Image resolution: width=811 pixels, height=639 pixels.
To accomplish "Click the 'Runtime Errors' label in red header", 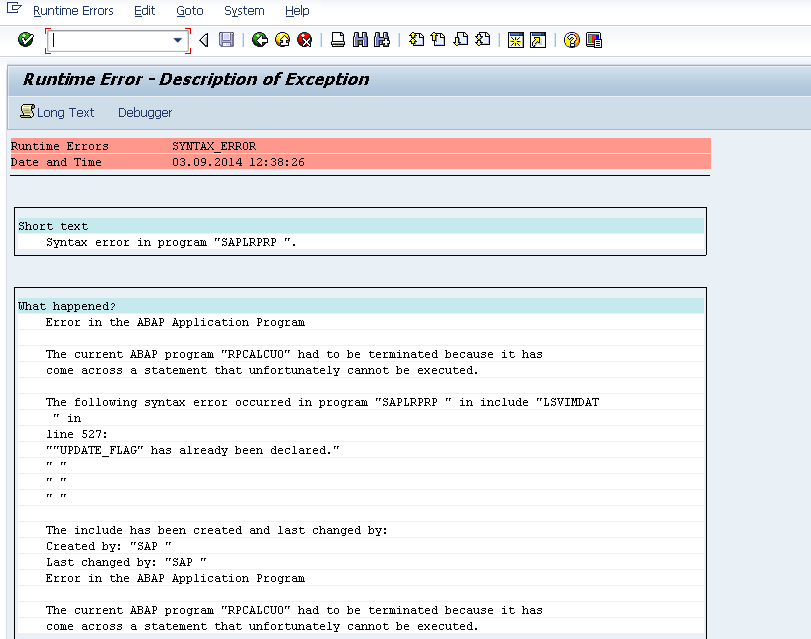I will pyautogui.click(x=59, y=146).
